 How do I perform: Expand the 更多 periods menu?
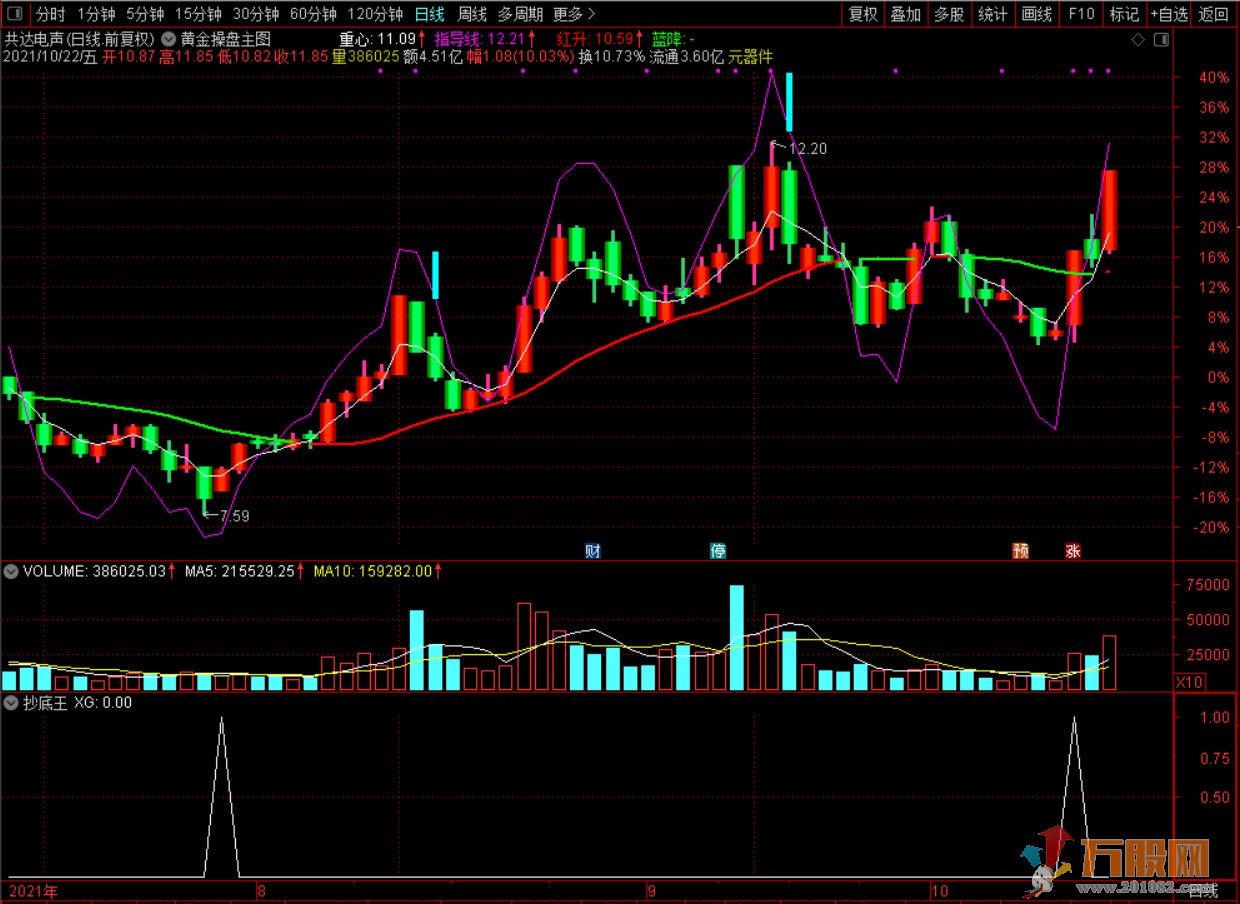(574, 14)
